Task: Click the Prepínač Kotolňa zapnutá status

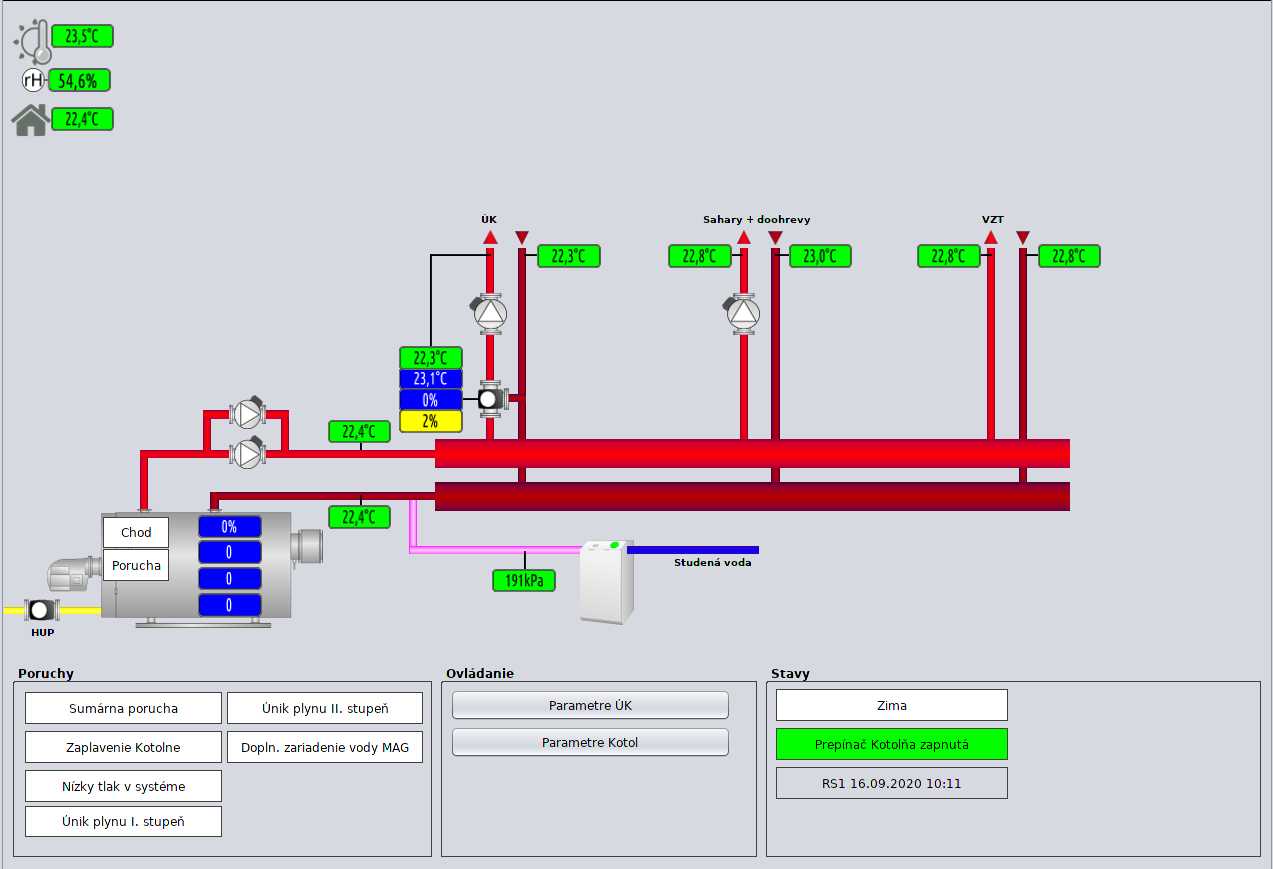Action: (891, 744)
